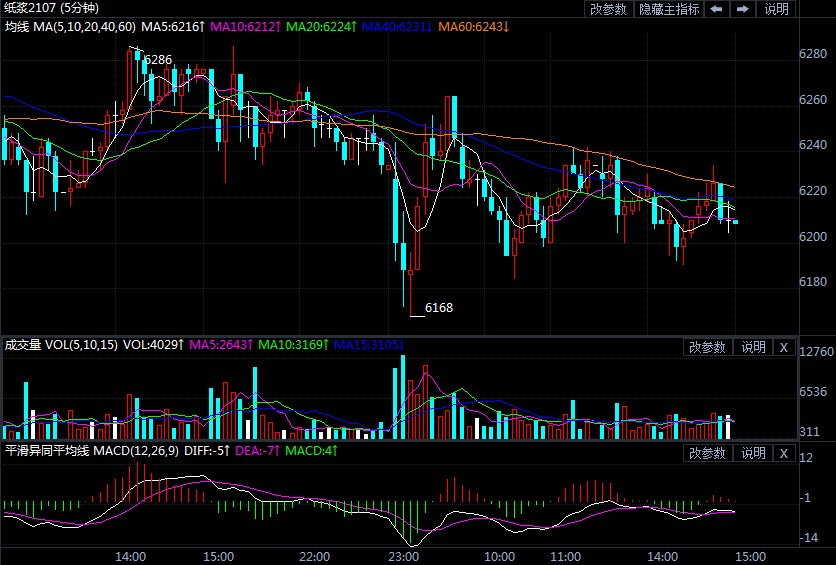Click the 6168 low price label
Viewport: 836px width, 565px height.
[x=439, y=308]
